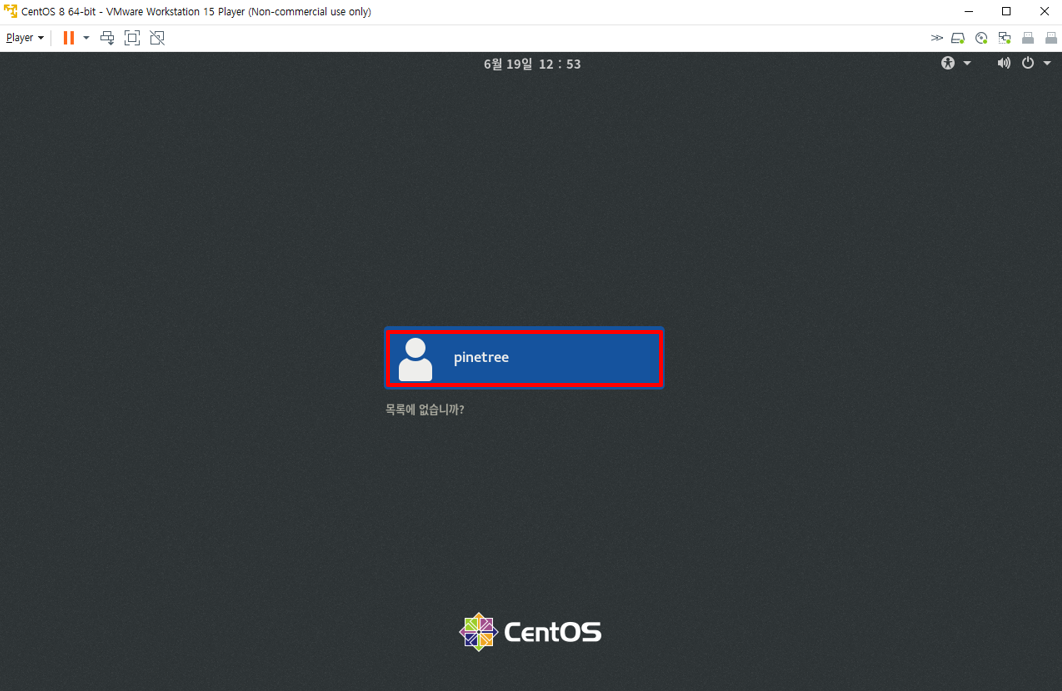
Task: Select the pinetree user account
Action: [x=524, y=358]
